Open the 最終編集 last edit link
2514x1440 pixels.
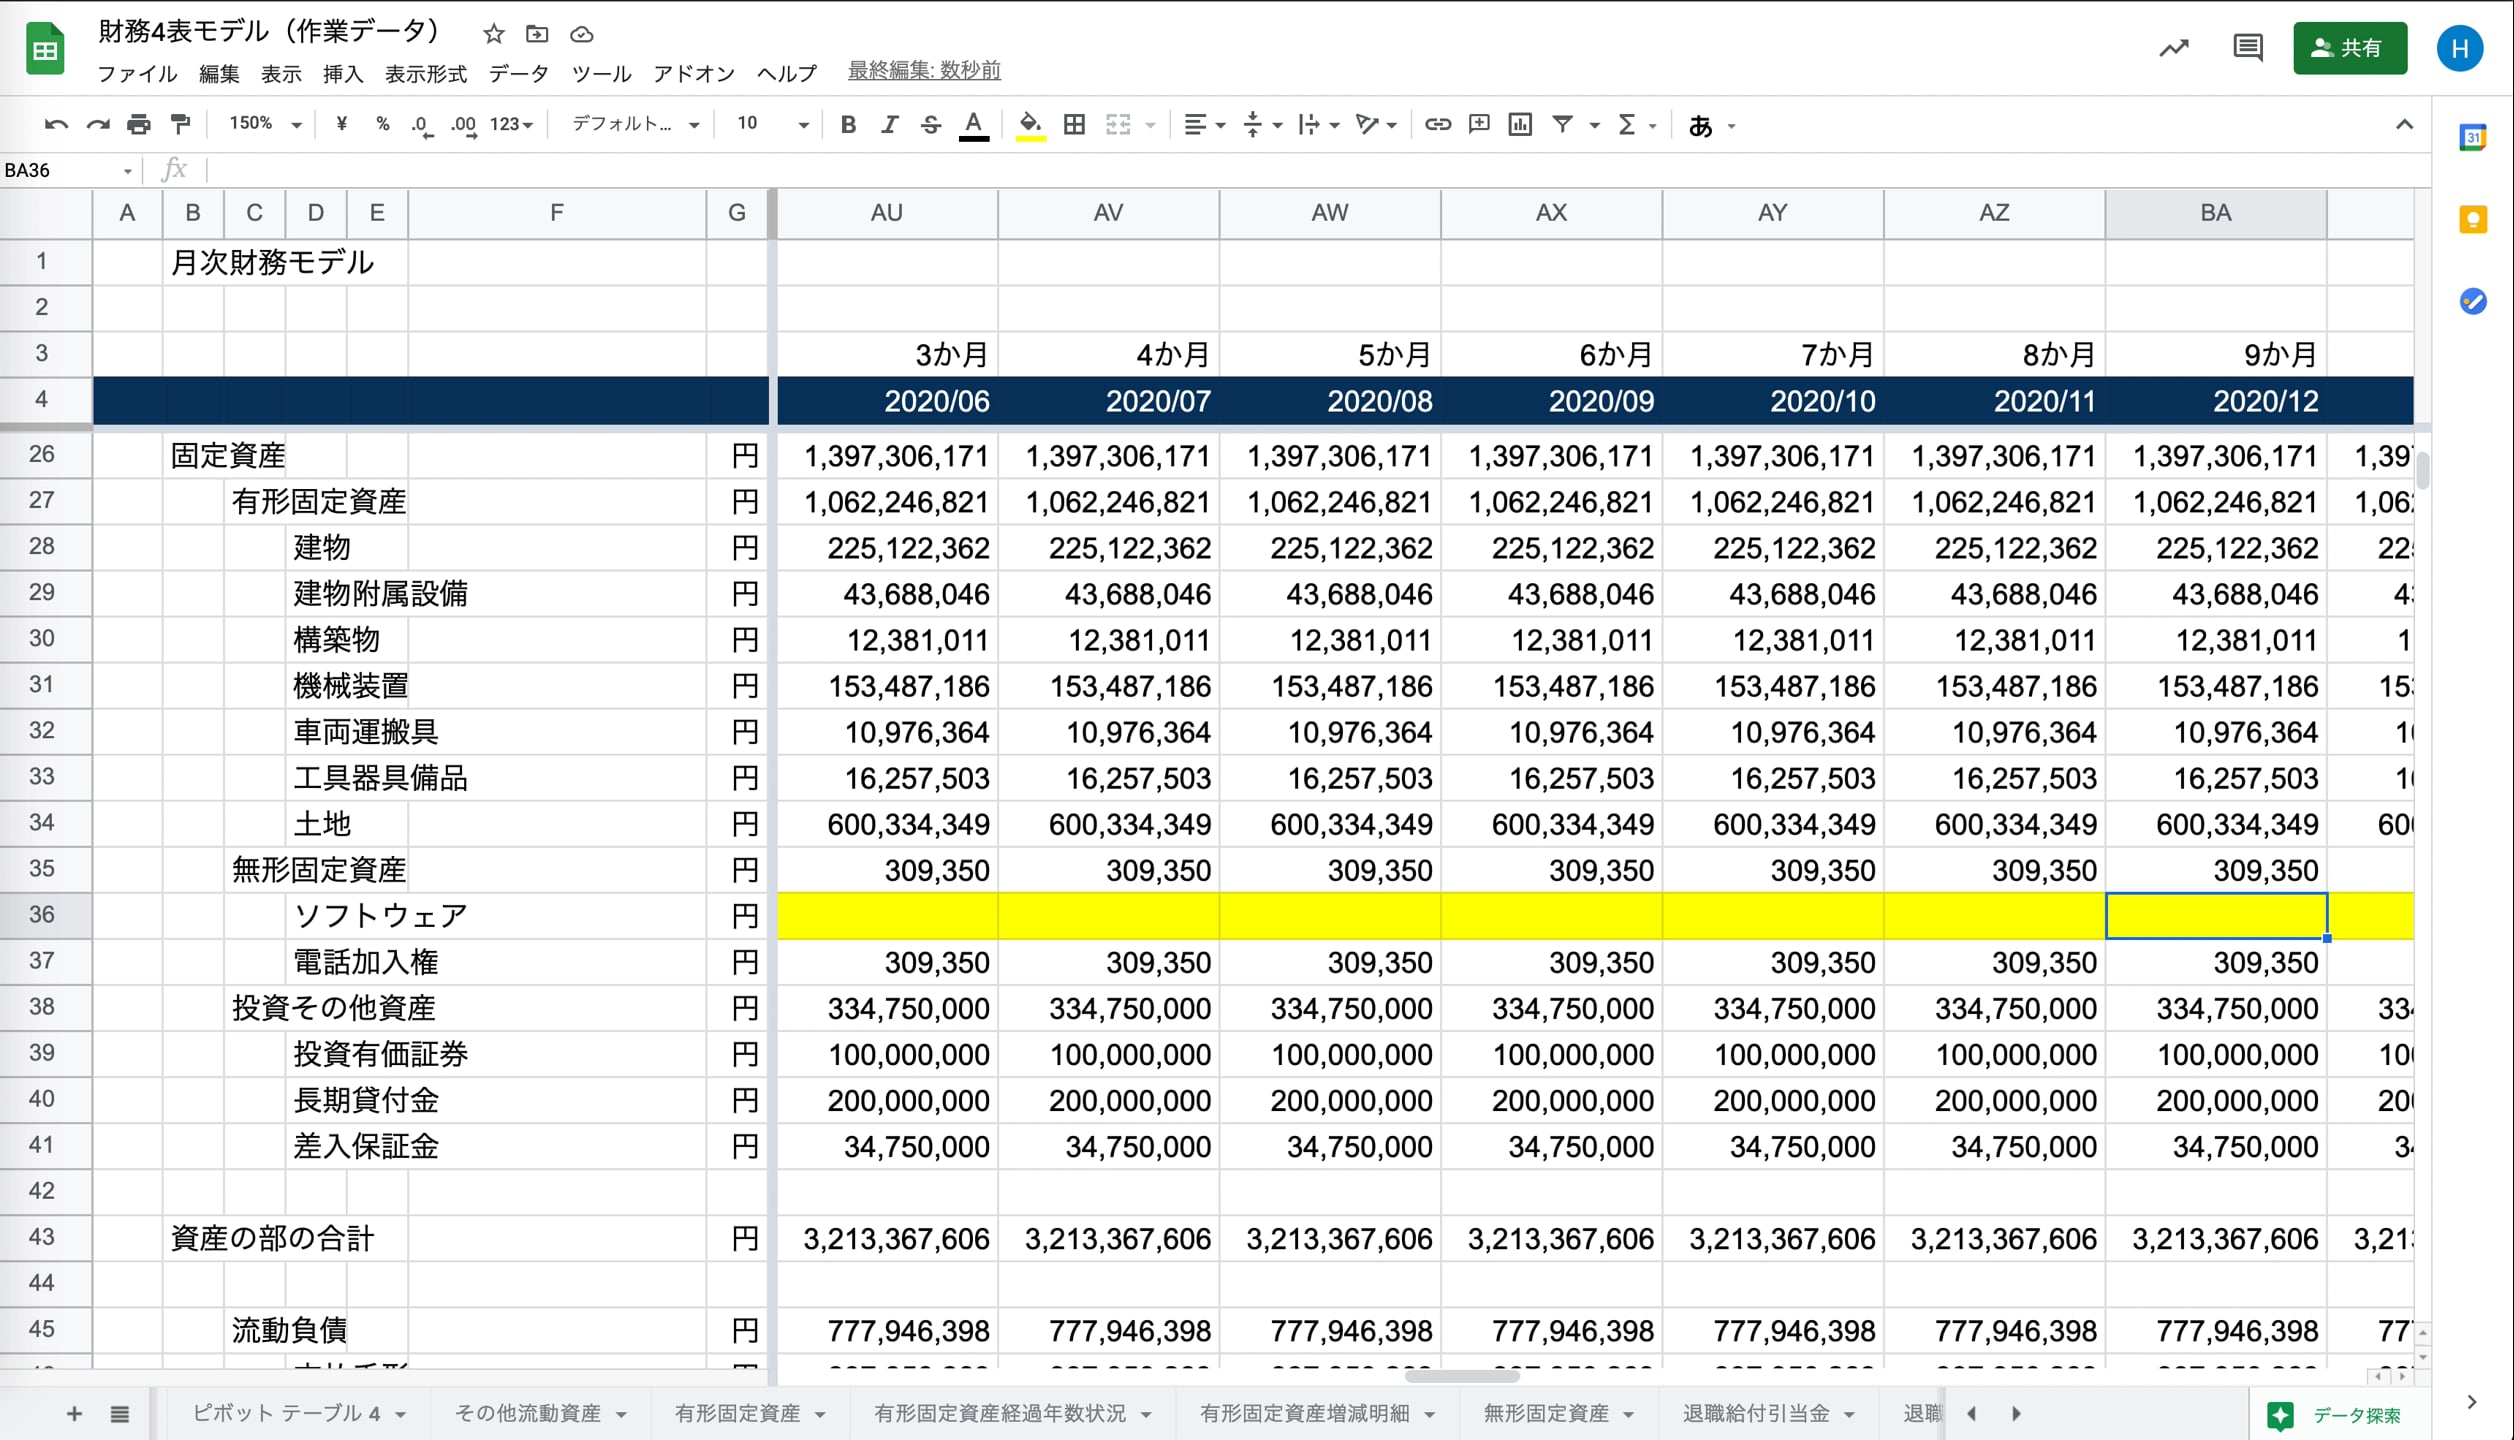point(924,71)
